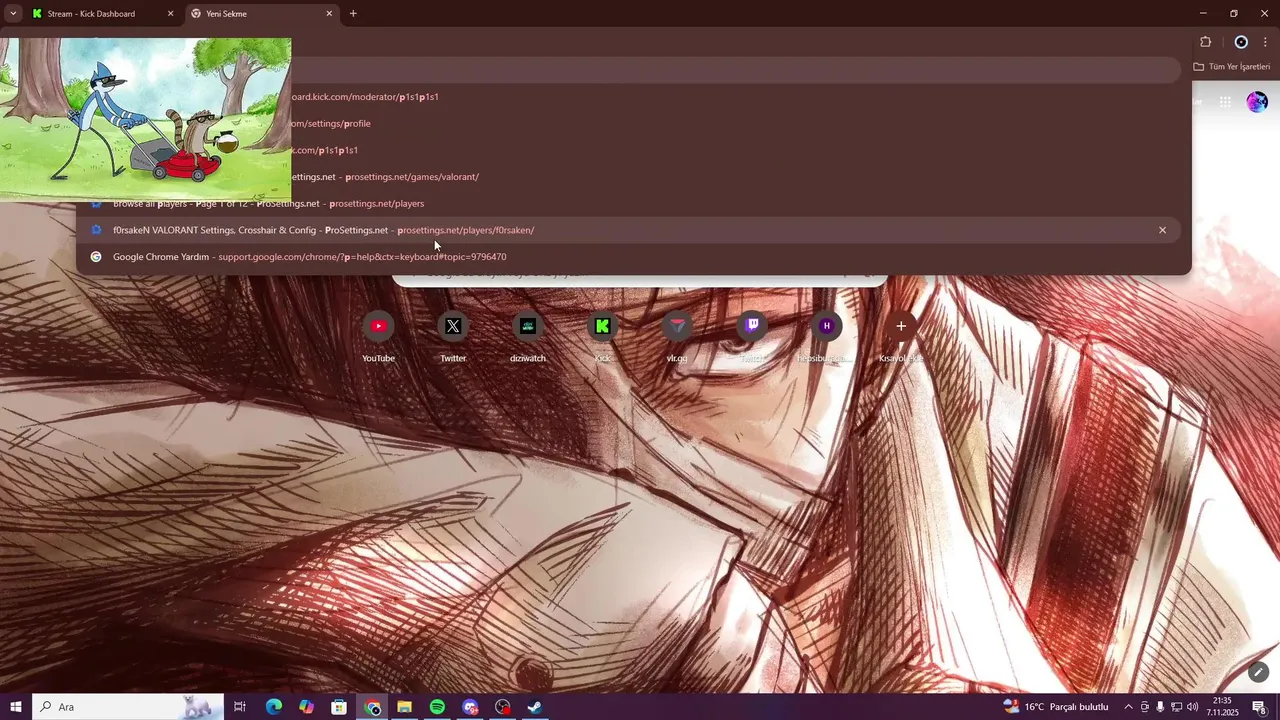The image size is (1280, 720).
Task: Open the Google apps grid
Action: pos(1225,102)
